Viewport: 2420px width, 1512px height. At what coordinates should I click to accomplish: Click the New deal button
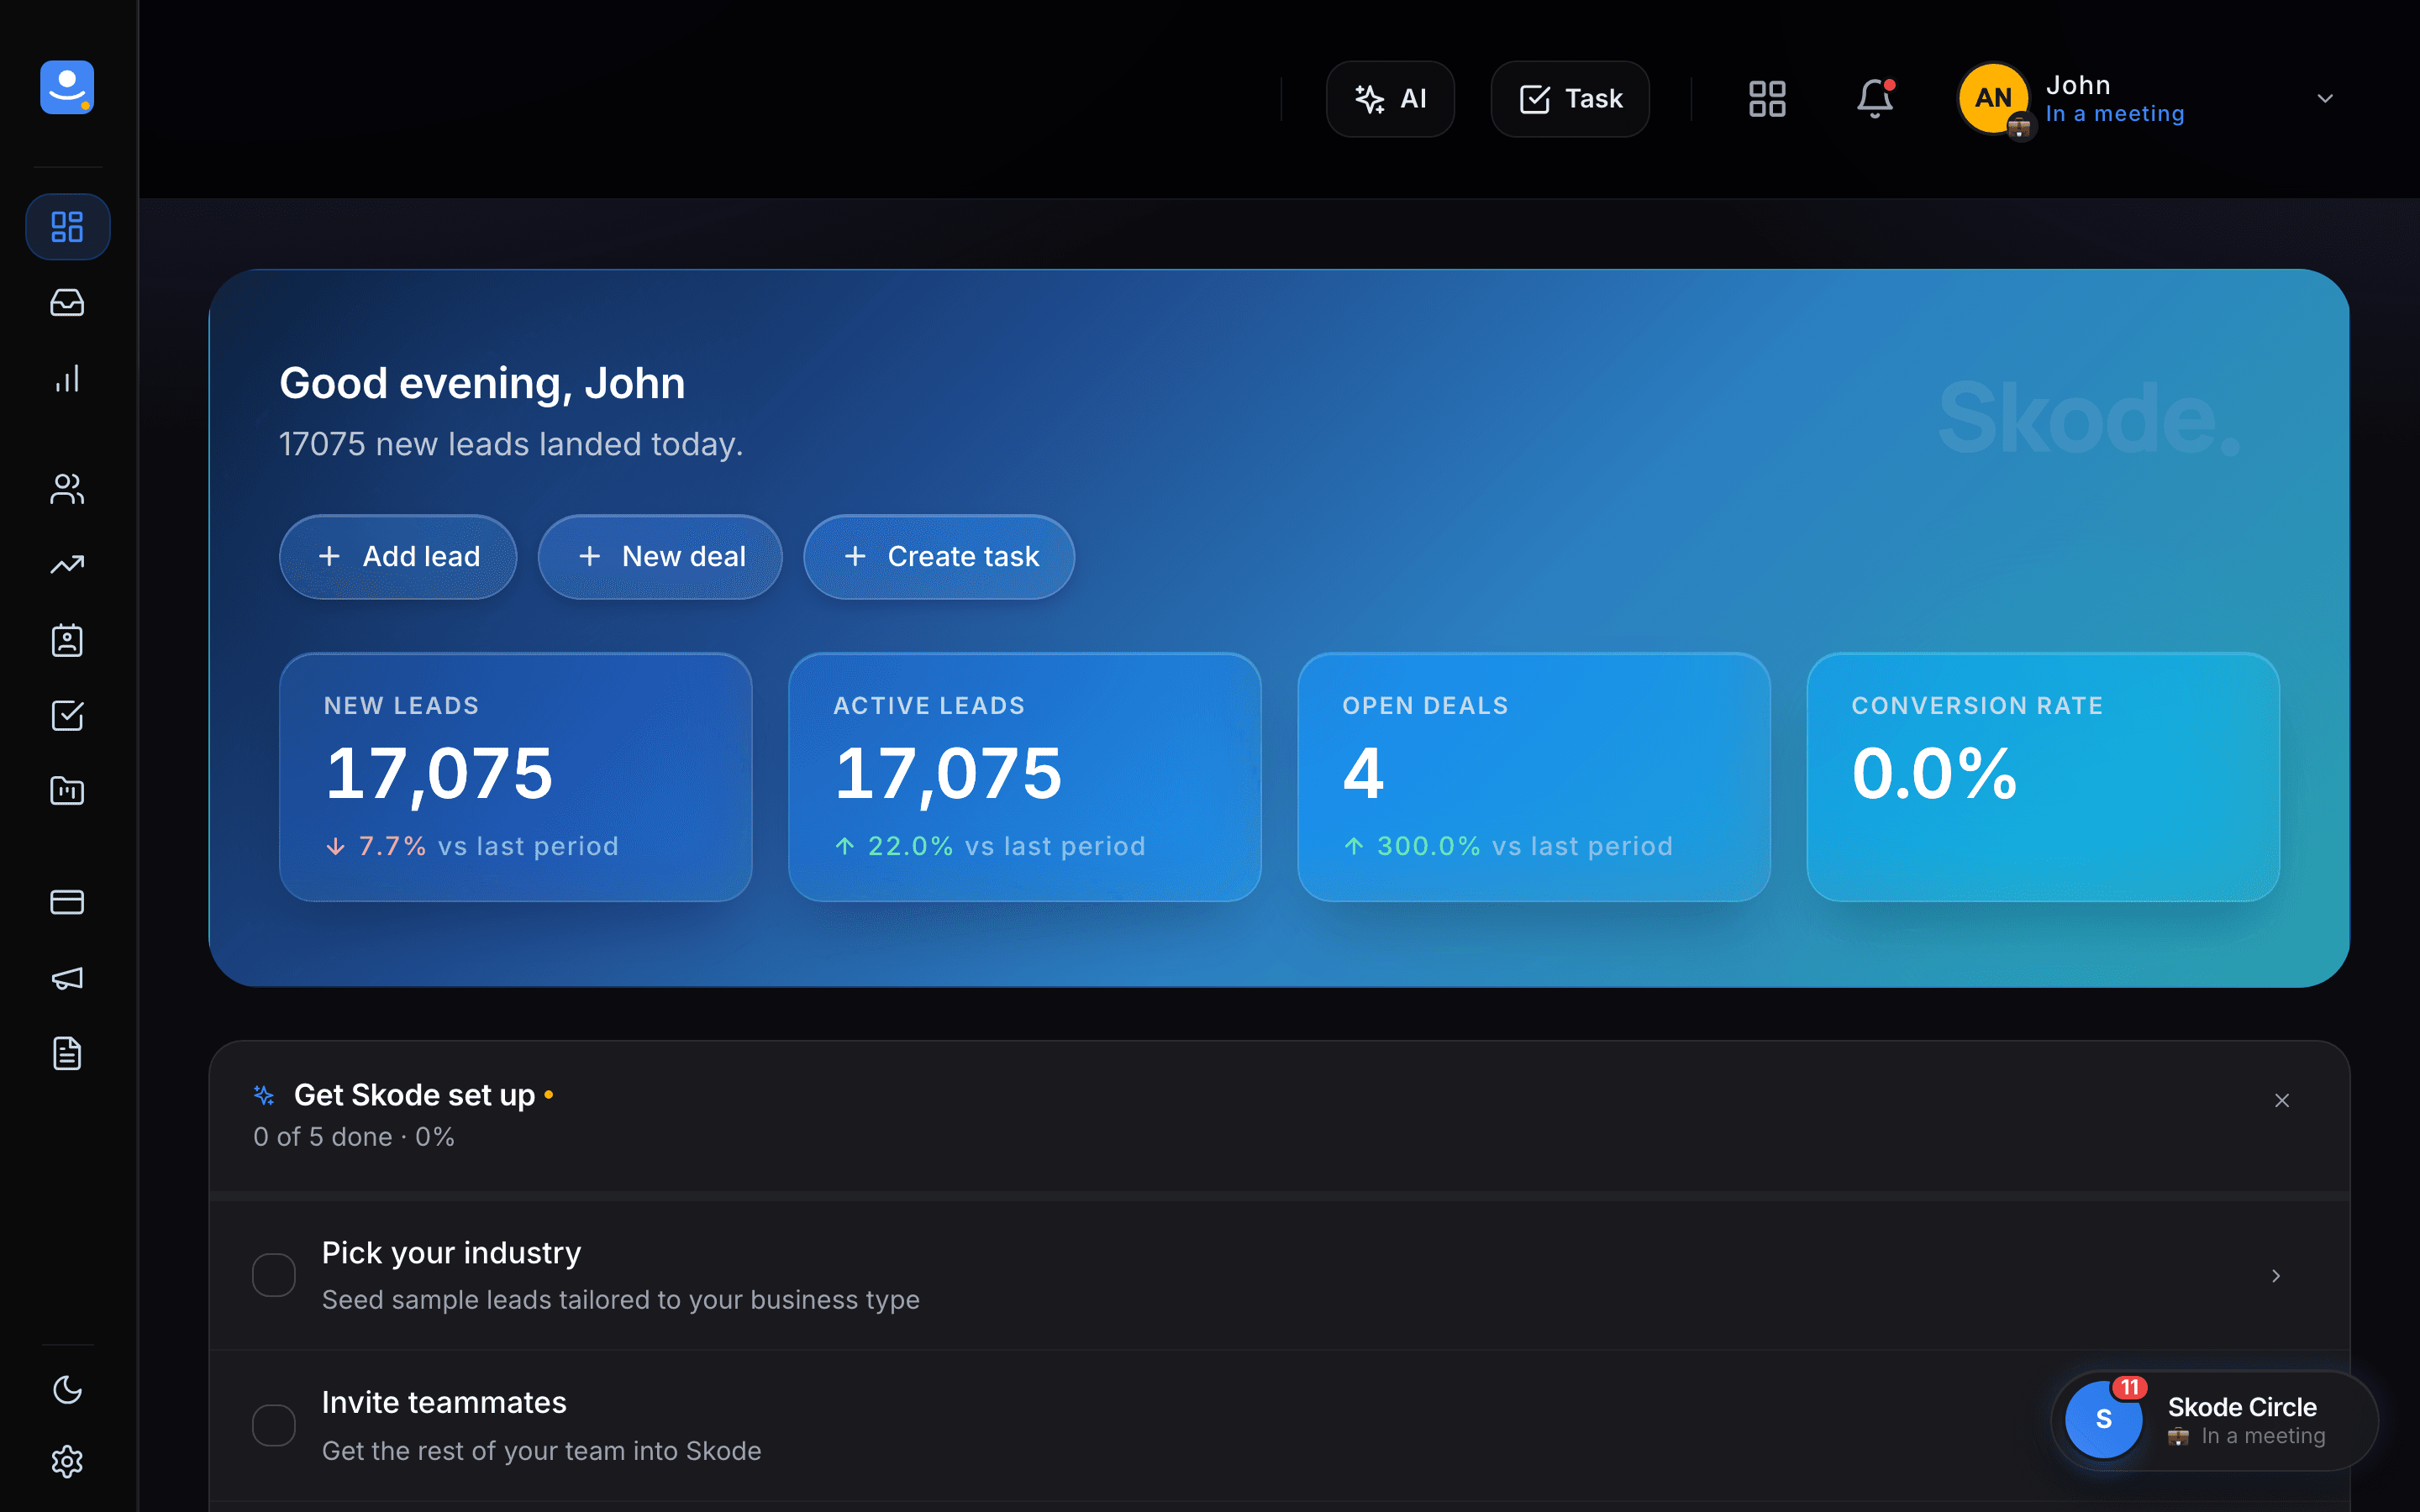[660, 557]
